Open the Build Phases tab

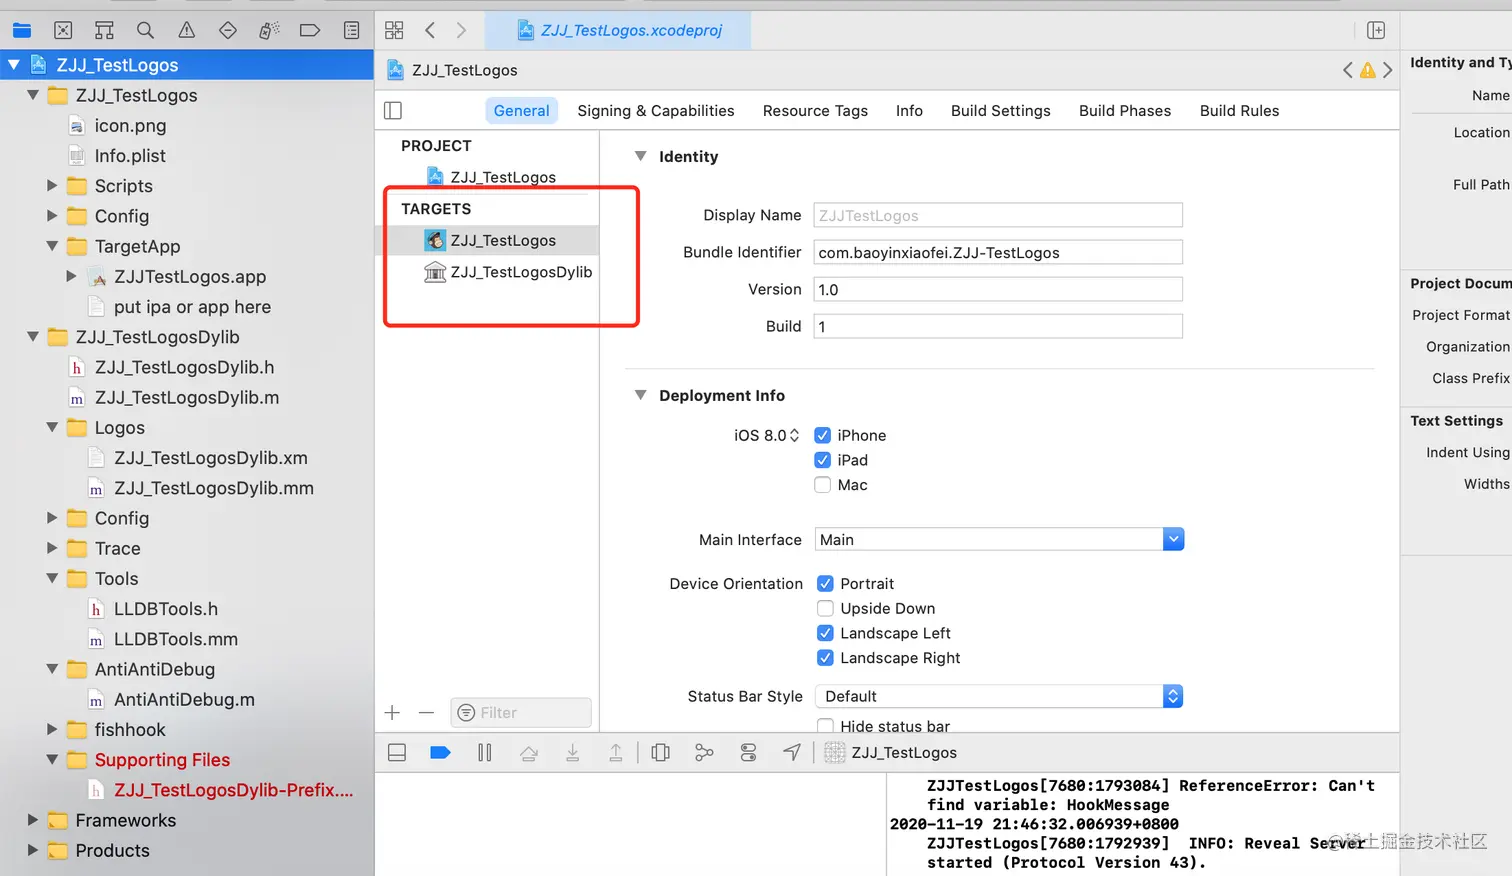pos(1125,111)
